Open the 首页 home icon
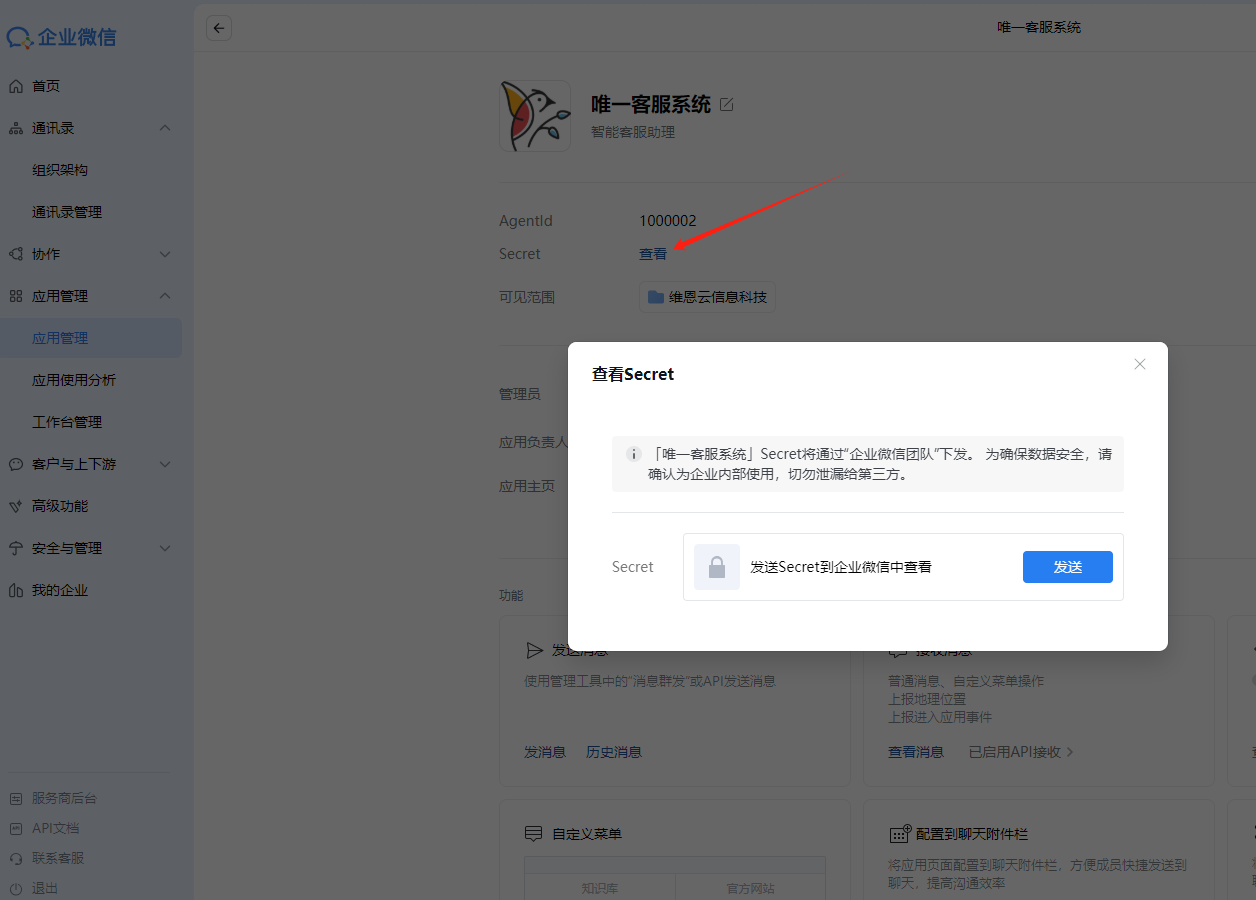1256x900 pixels. point(16,86)
